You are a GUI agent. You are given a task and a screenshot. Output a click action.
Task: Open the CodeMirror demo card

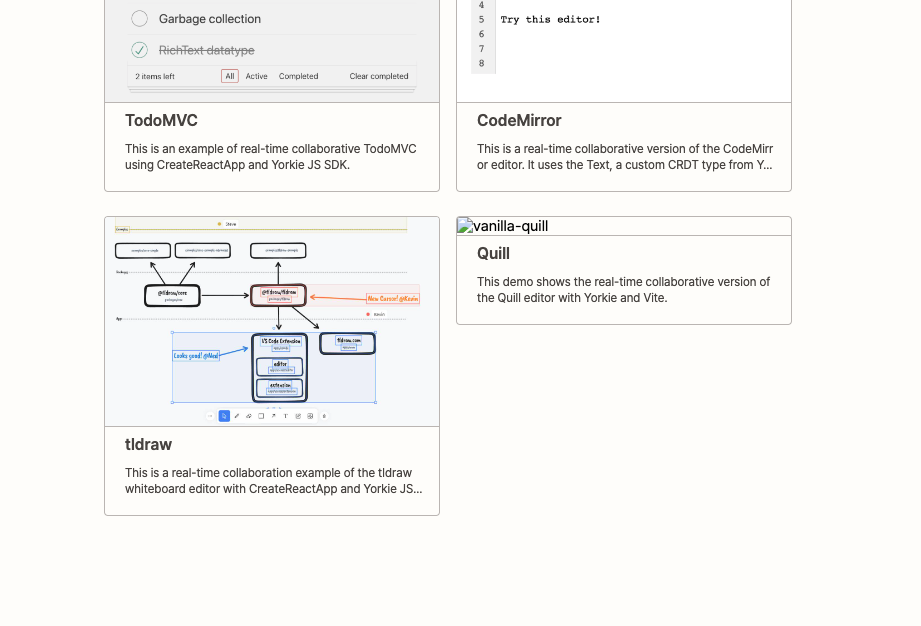[x=519, y=120]
